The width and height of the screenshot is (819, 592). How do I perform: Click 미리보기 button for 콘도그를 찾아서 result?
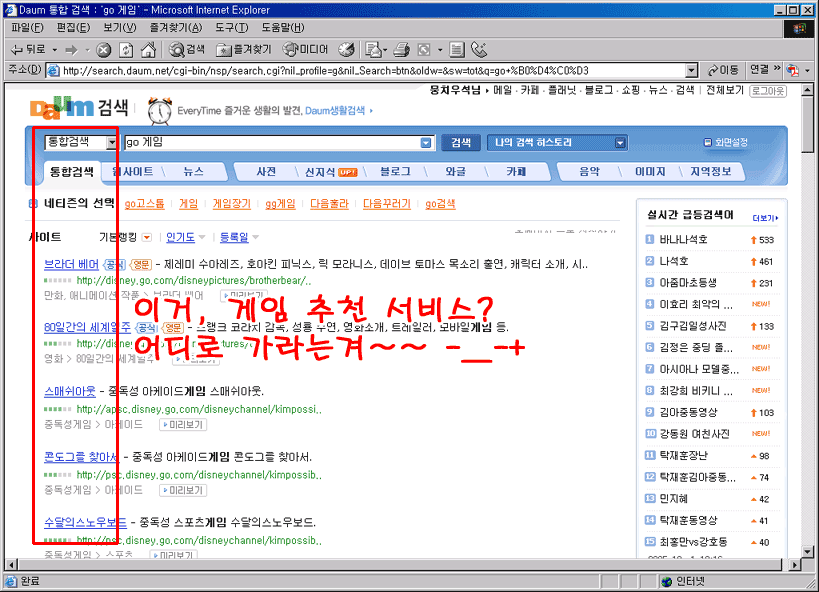click(x=183, y=490)
